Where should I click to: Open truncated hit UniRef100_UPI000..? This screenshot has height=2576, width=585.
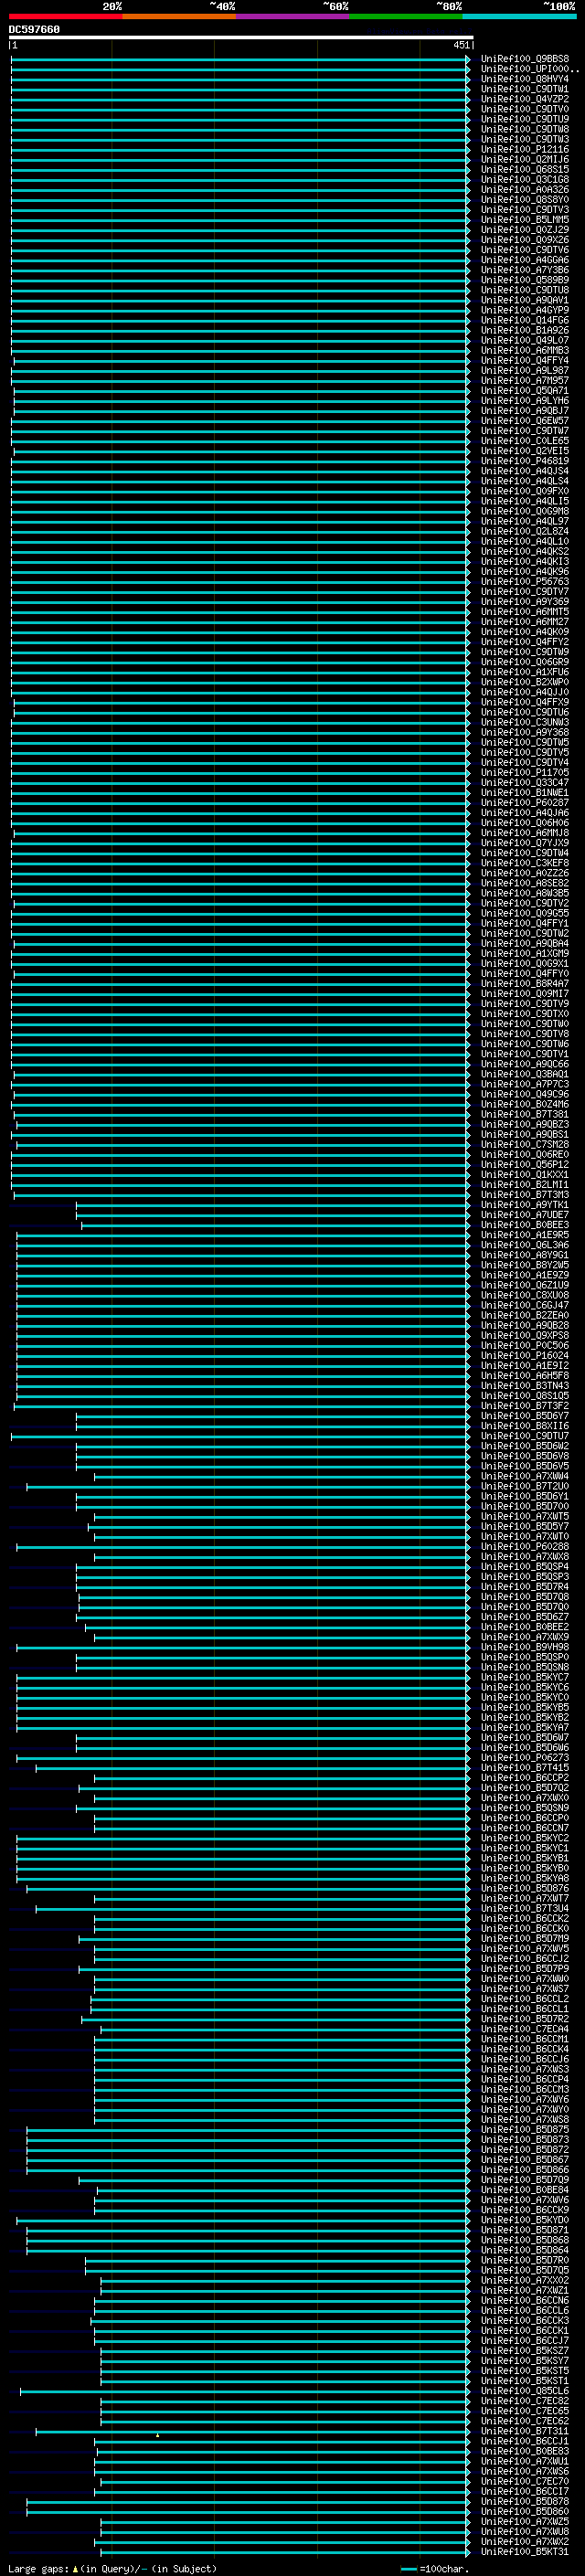click(x=530, y=69)
